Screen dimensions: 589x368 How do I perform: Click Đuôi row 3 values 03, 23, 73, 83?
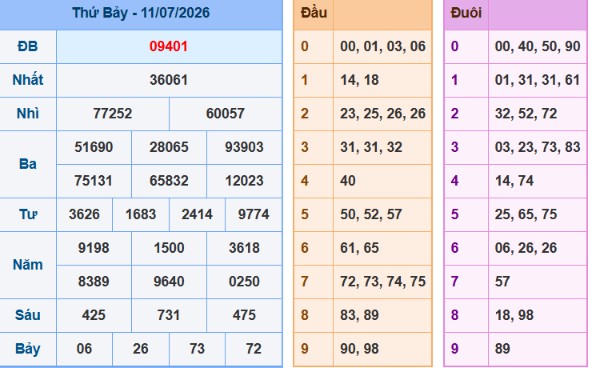[538, 147]
